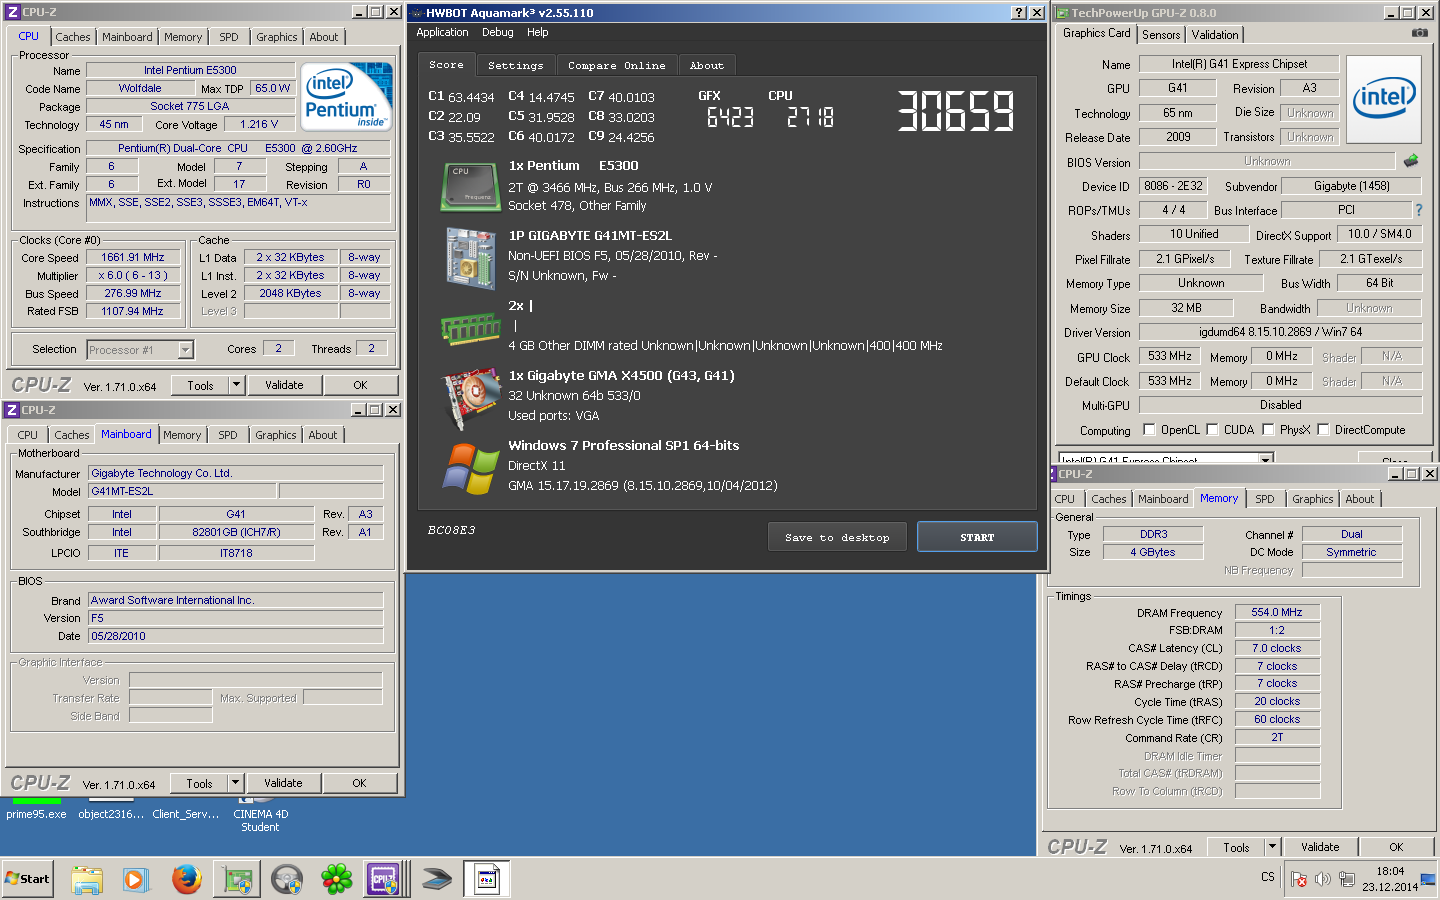Click Validate in the top CPU-Z window
Viewport: 1440px width, 900px height.
[x=284, y=385]
